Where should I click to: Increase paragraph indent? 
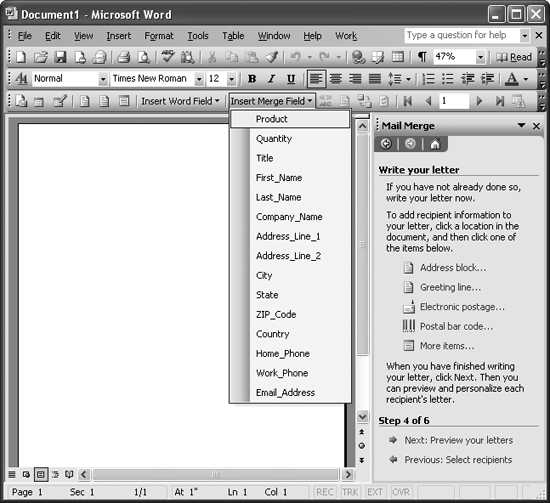488,79
